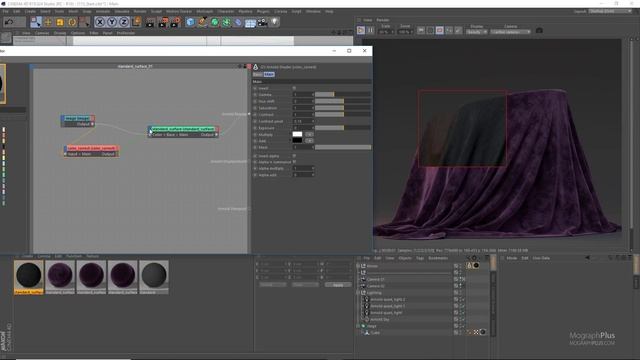Open Mode in Attribute Manager
640x360 pixels.
point(511,258)
